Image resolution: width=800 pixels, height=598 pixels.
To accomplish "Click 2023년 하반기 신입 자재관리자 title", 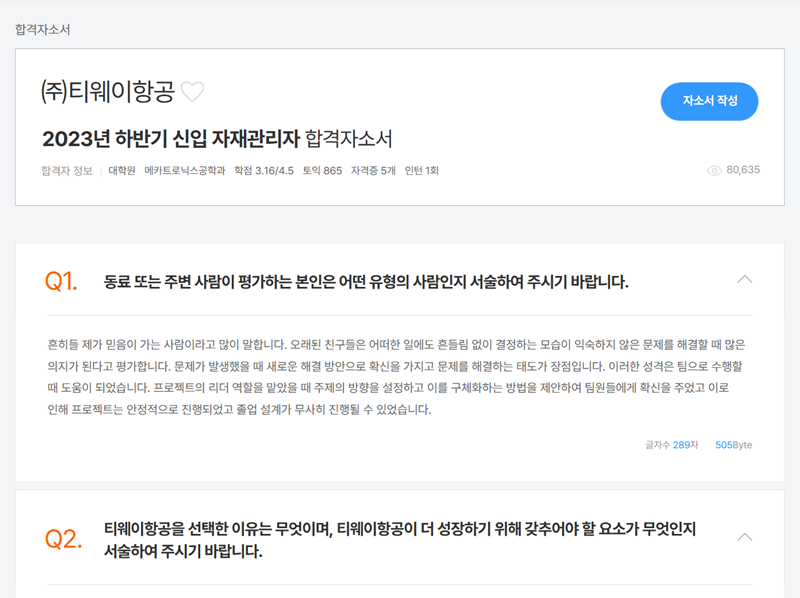I will (x=171, y=139).
